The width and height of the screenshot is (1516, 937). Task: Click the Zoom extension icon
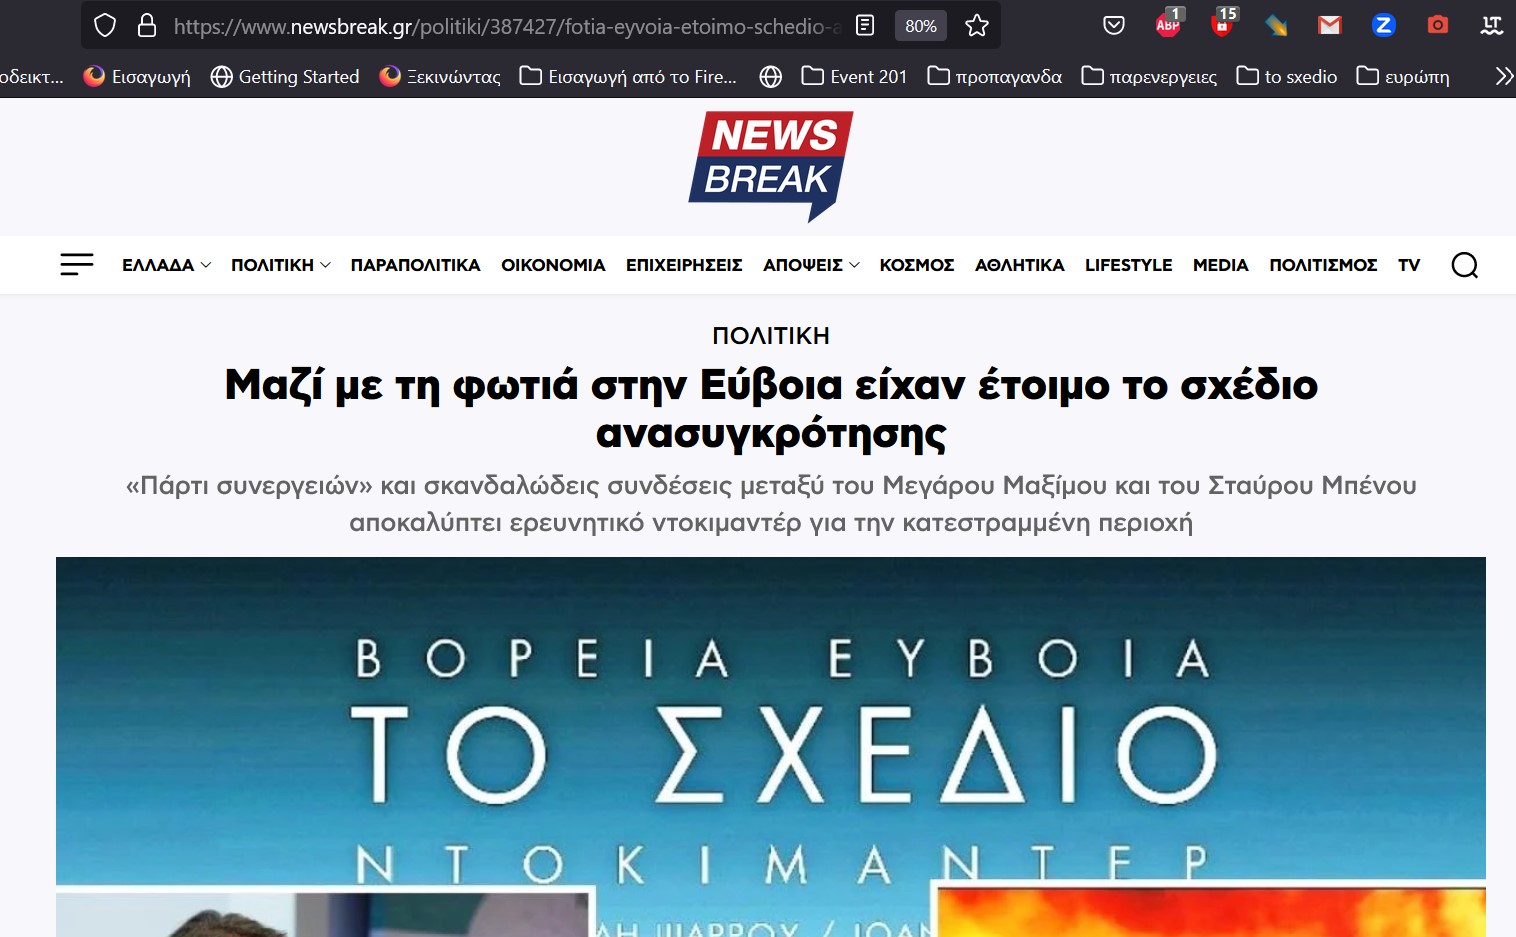(x=1383, y=26)
